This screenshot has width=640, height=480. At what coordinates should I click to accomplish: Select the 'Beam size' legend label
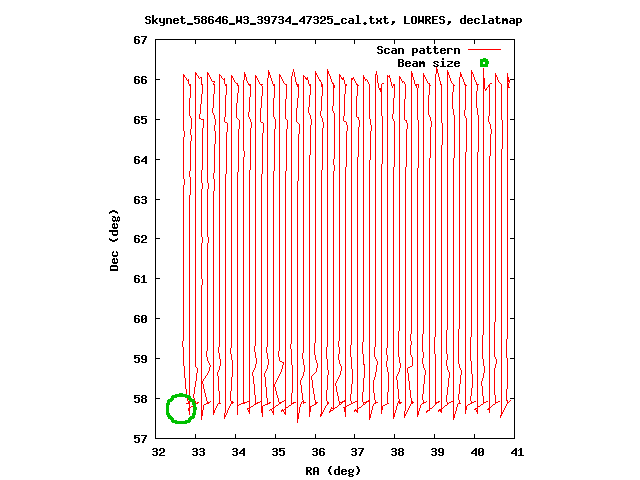click(x=429, y=63)
